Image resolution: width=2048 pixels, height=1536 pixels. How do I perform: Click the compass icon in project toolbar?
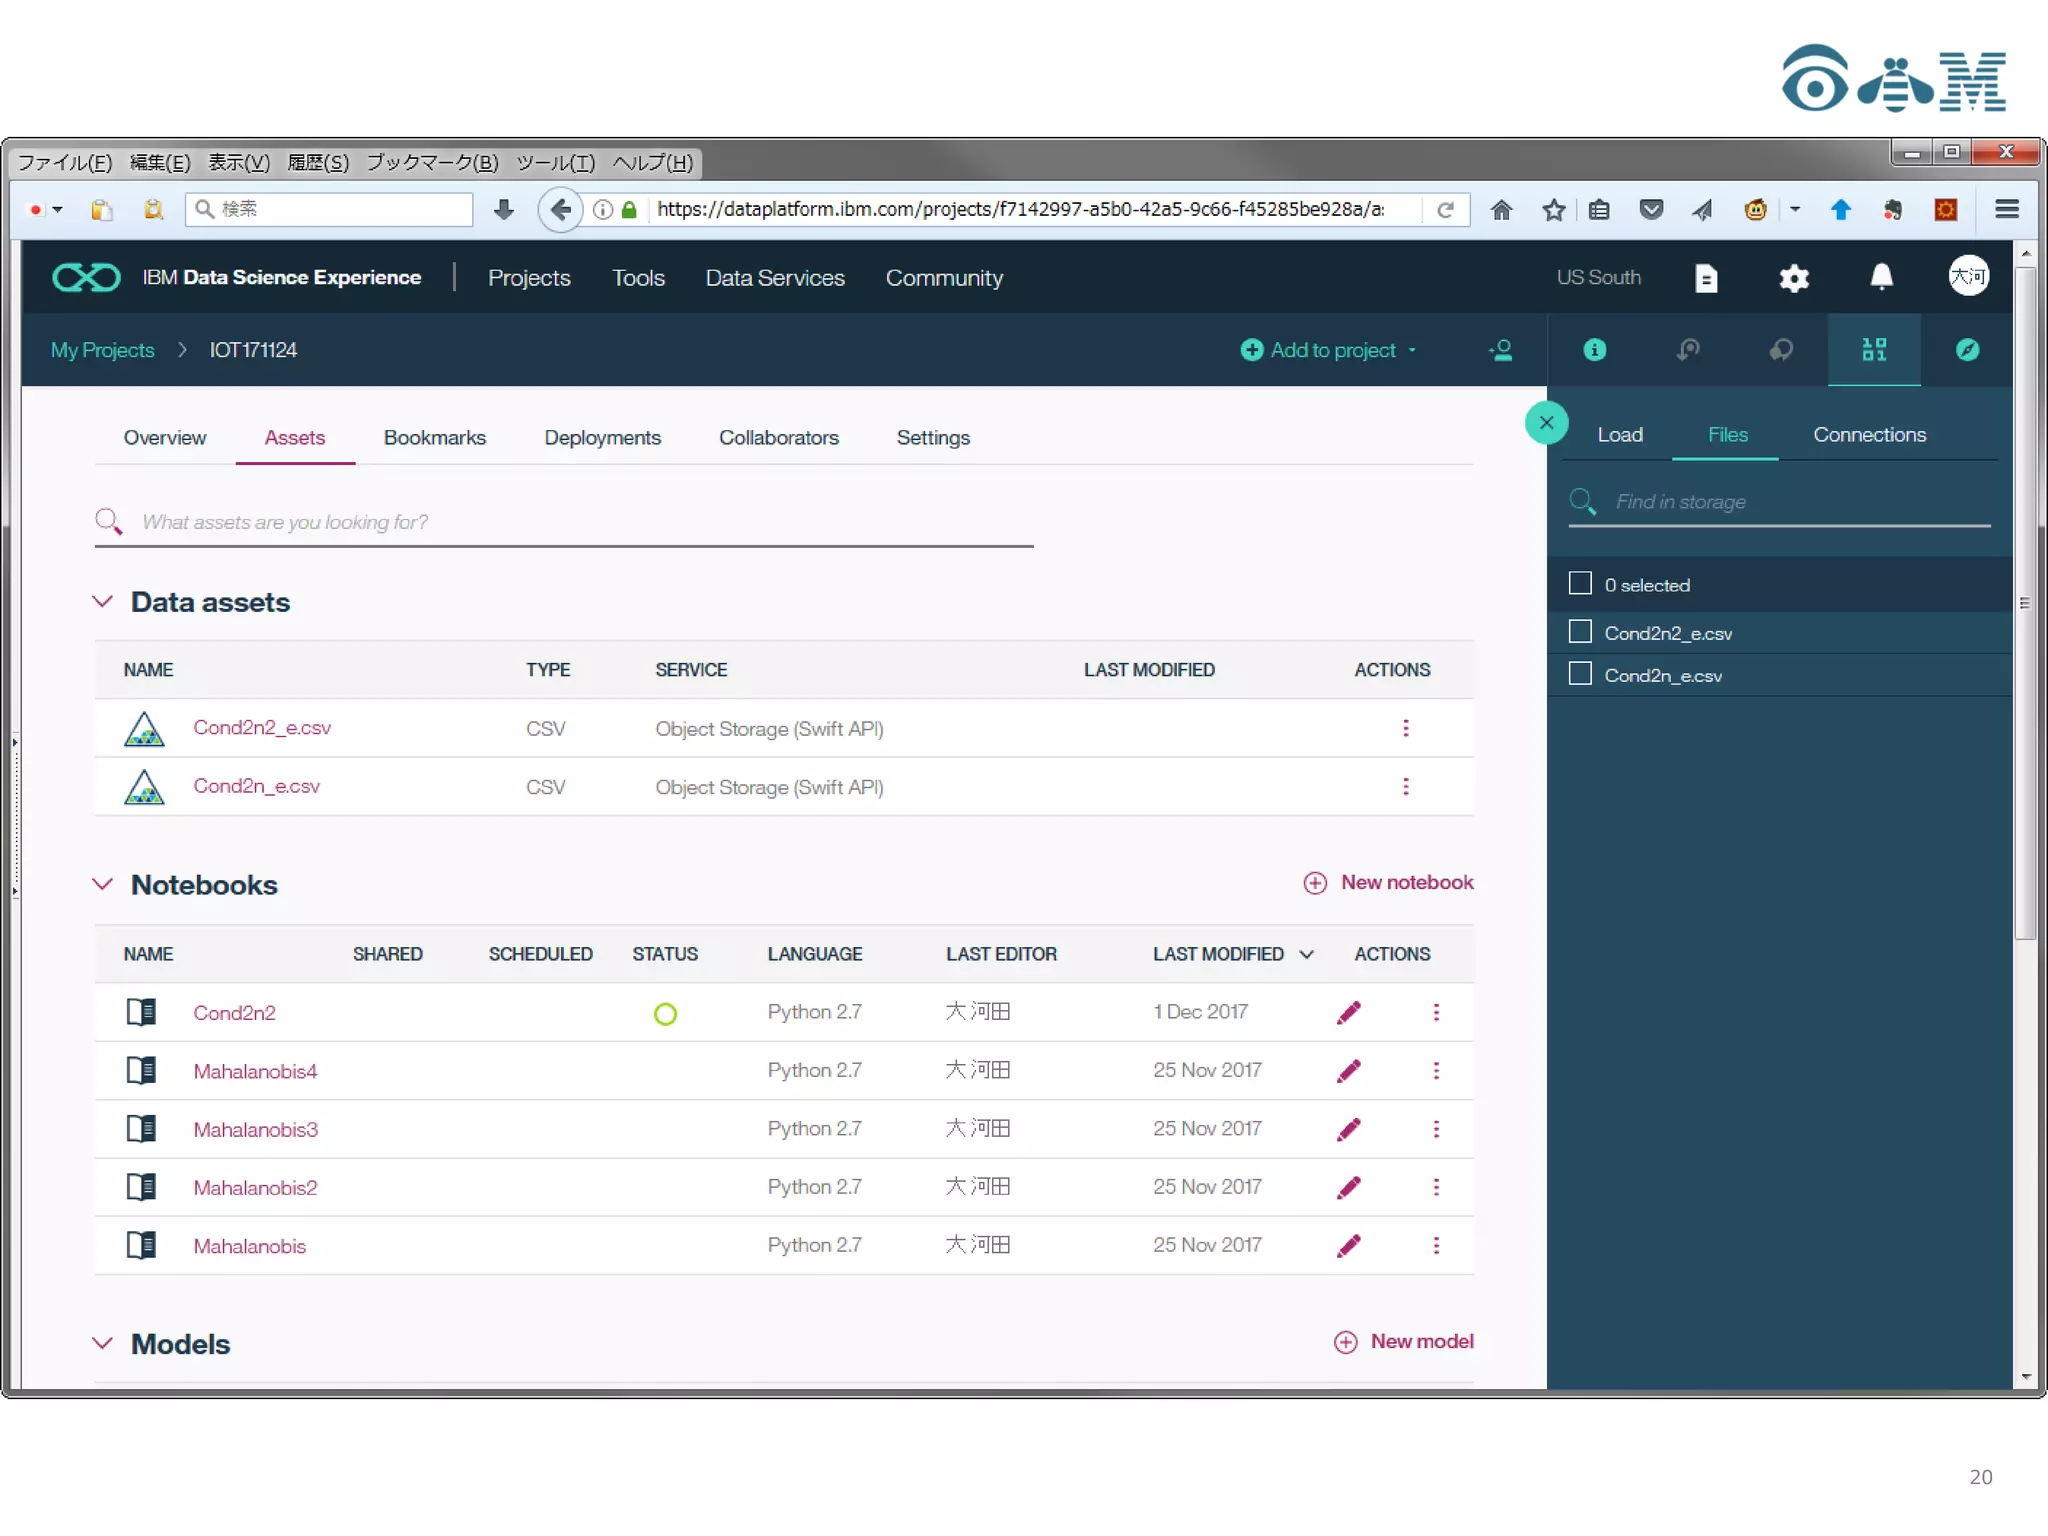(1966, 350)
